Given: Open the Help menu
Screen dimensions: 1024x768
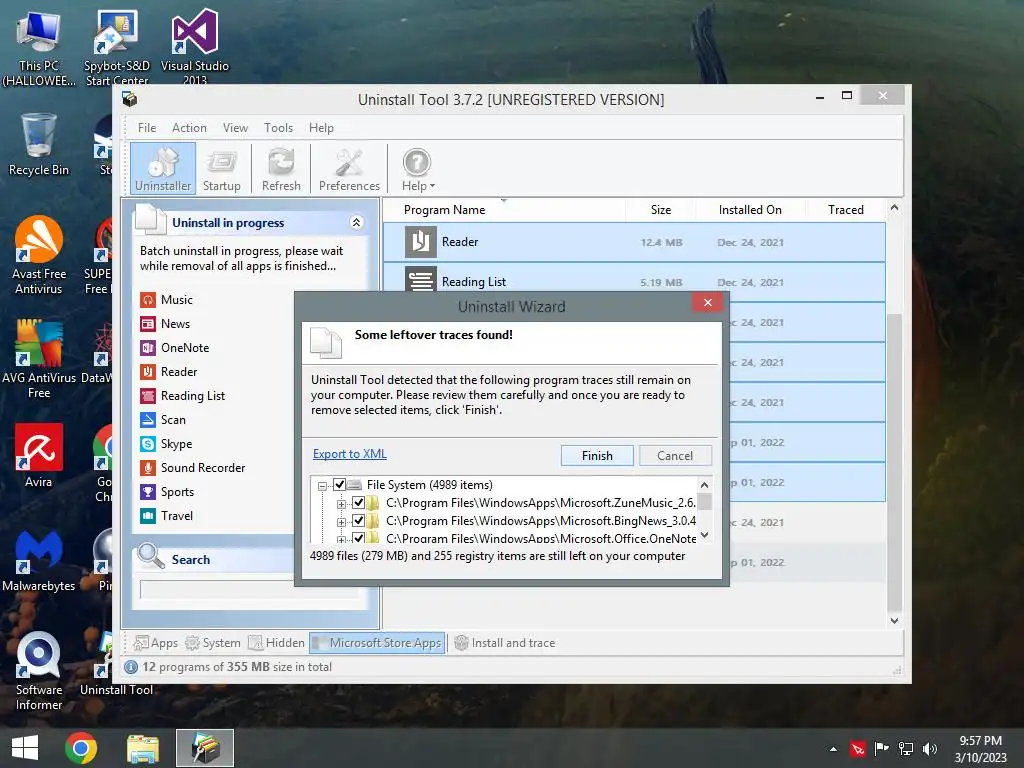Looking at the screenshot, I should click(321, 128).
